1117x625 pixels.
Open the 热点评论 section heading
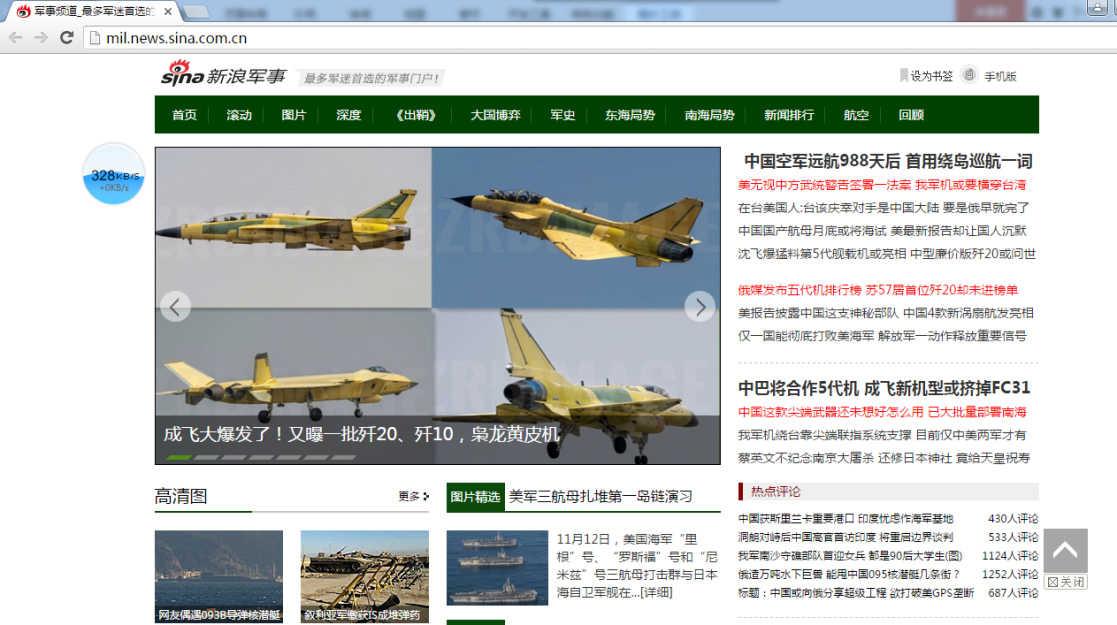pyautogui.click(x=775, y=491)
